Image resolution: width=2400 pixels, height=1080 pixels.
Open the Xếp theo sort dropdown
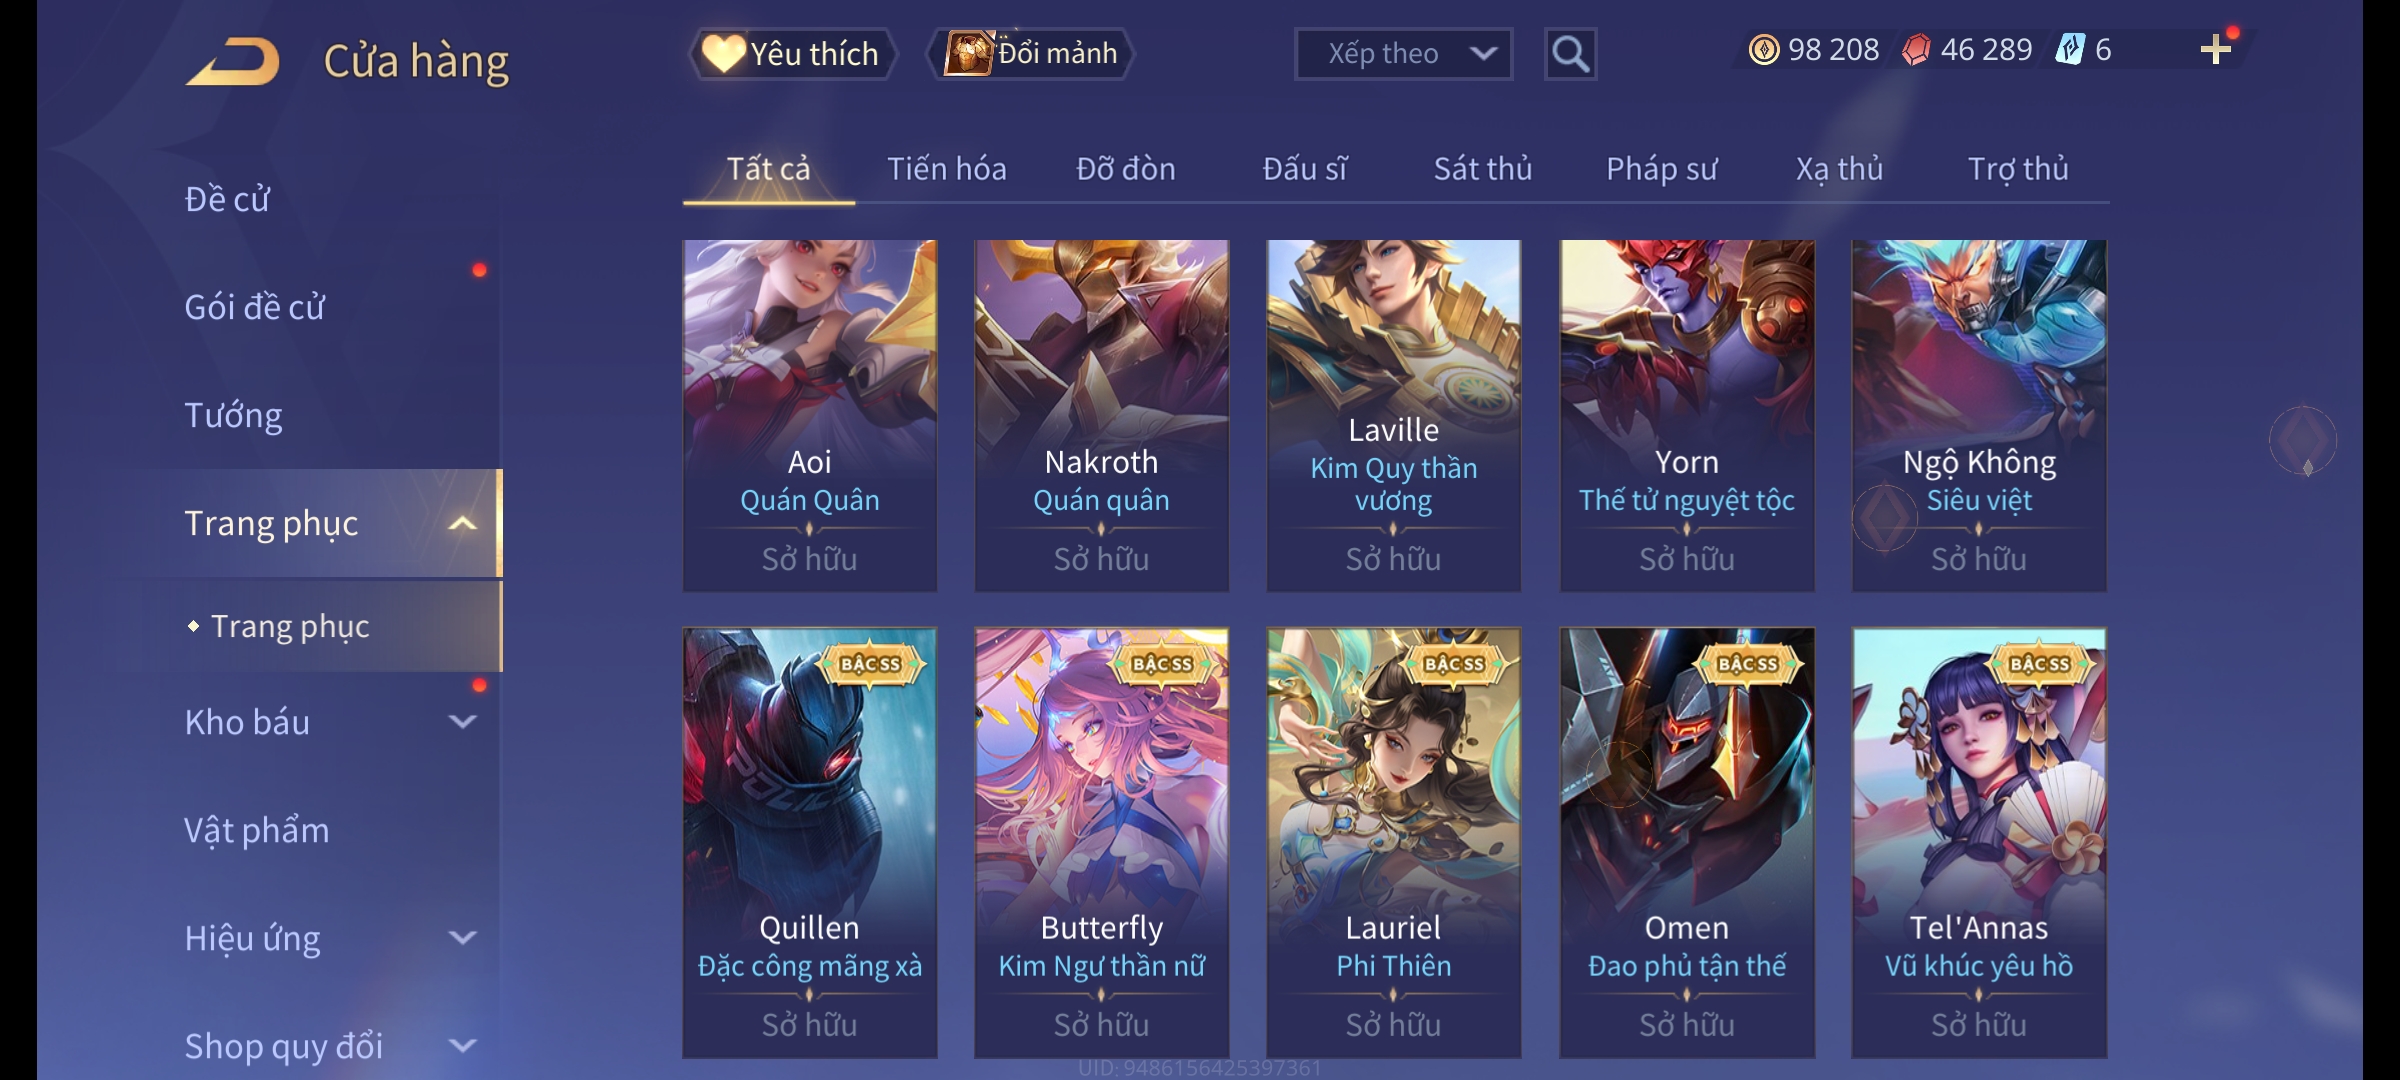click(x=1403, y=54)
